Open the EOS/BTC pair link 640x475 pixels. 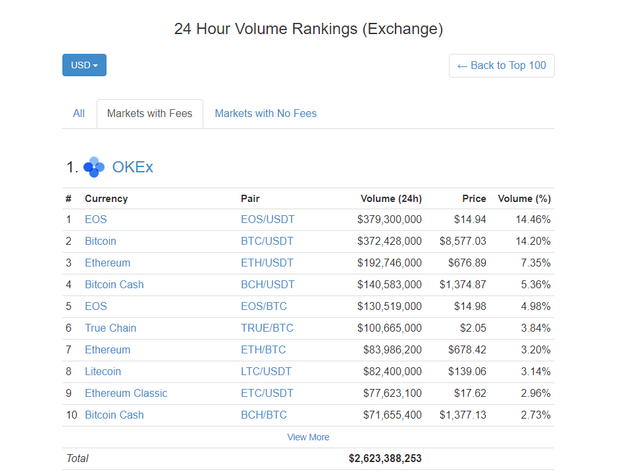coord(264,306)
